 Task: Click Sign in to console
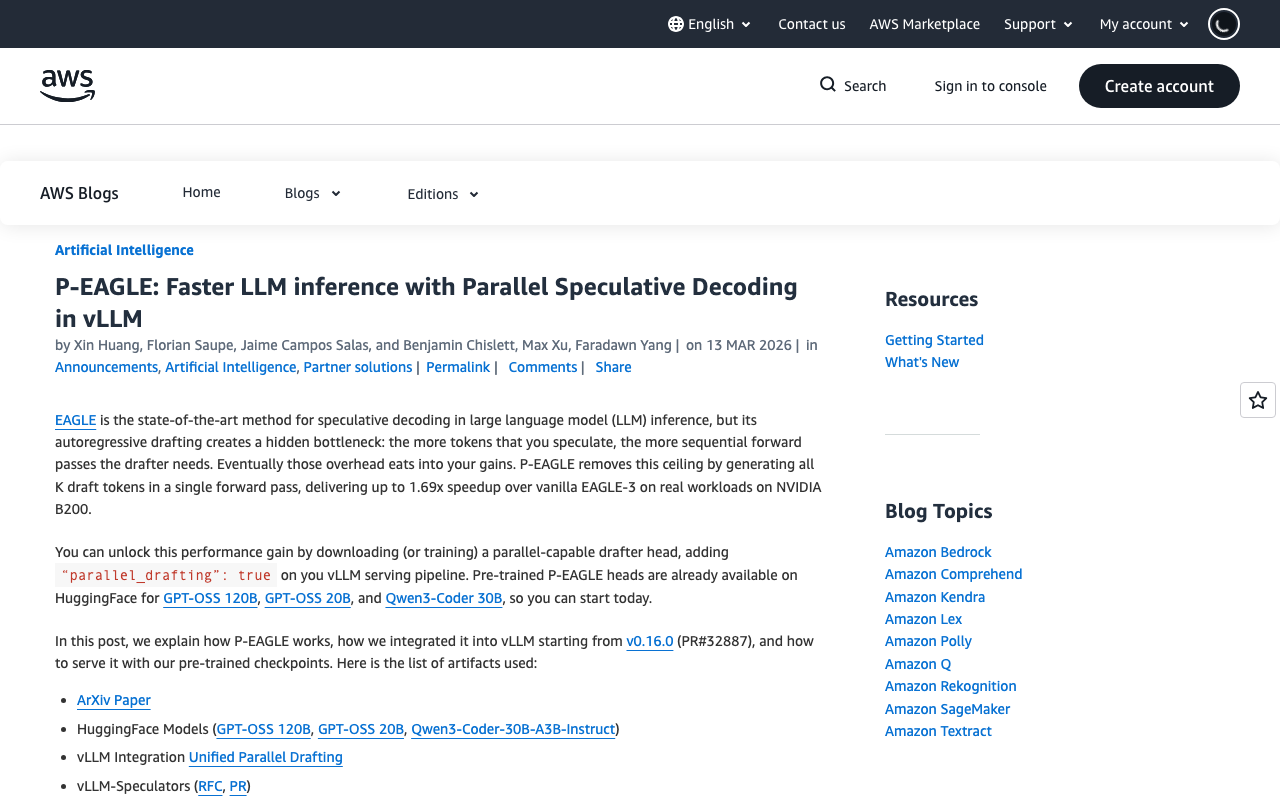(x=990, y=86)
